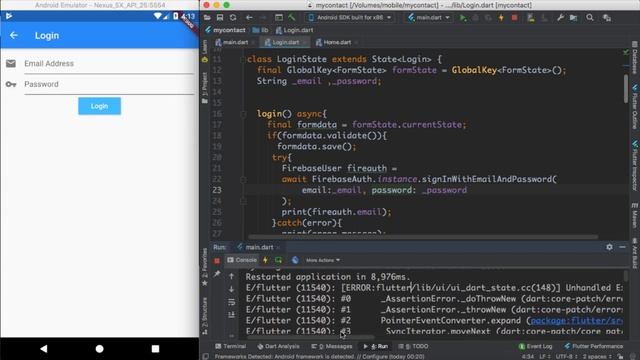Click Login.dart in the breadcrumb bar
Image resolution: width=640 pixels, height=360 pixels.
click(x=294, y=30)
